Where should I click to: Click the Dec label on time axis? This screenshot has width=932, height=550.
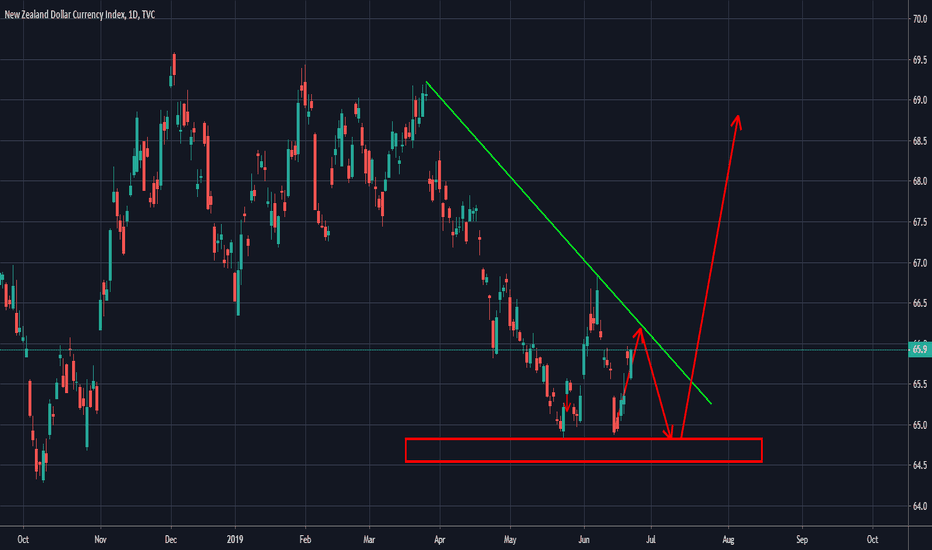[171, 539]
